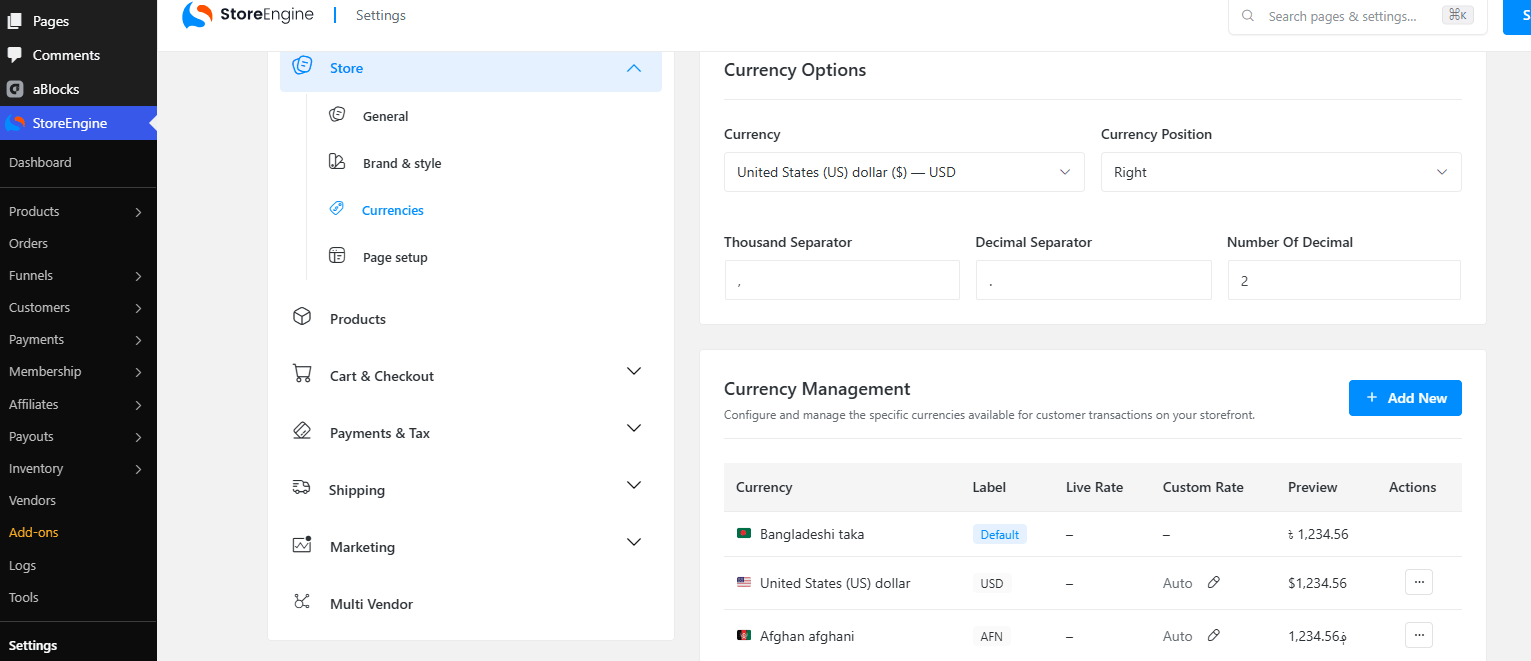Click the Bangladesh flag icon
This screenshot has height=661, width=1531.
point(743,534)
